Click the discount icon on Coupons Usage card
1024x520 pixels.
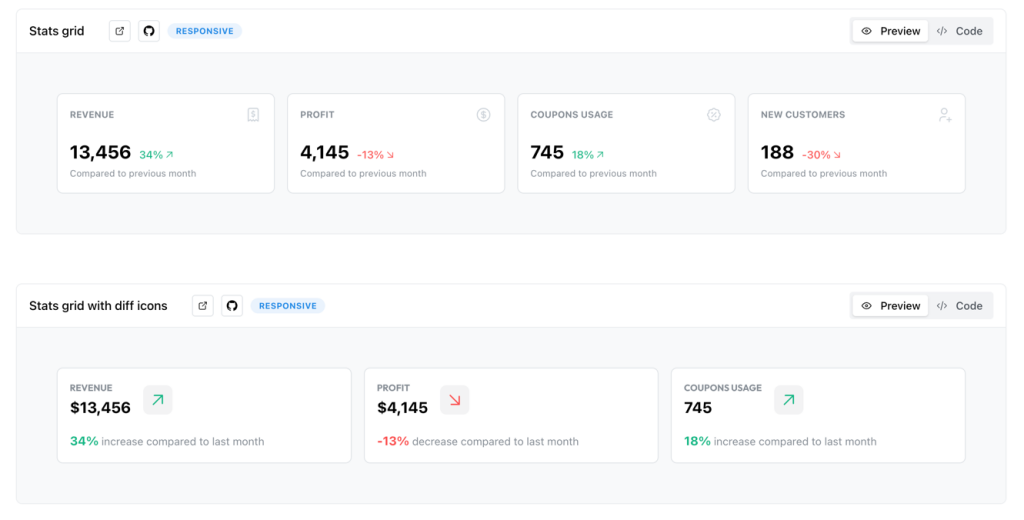[x=714, y=115]
